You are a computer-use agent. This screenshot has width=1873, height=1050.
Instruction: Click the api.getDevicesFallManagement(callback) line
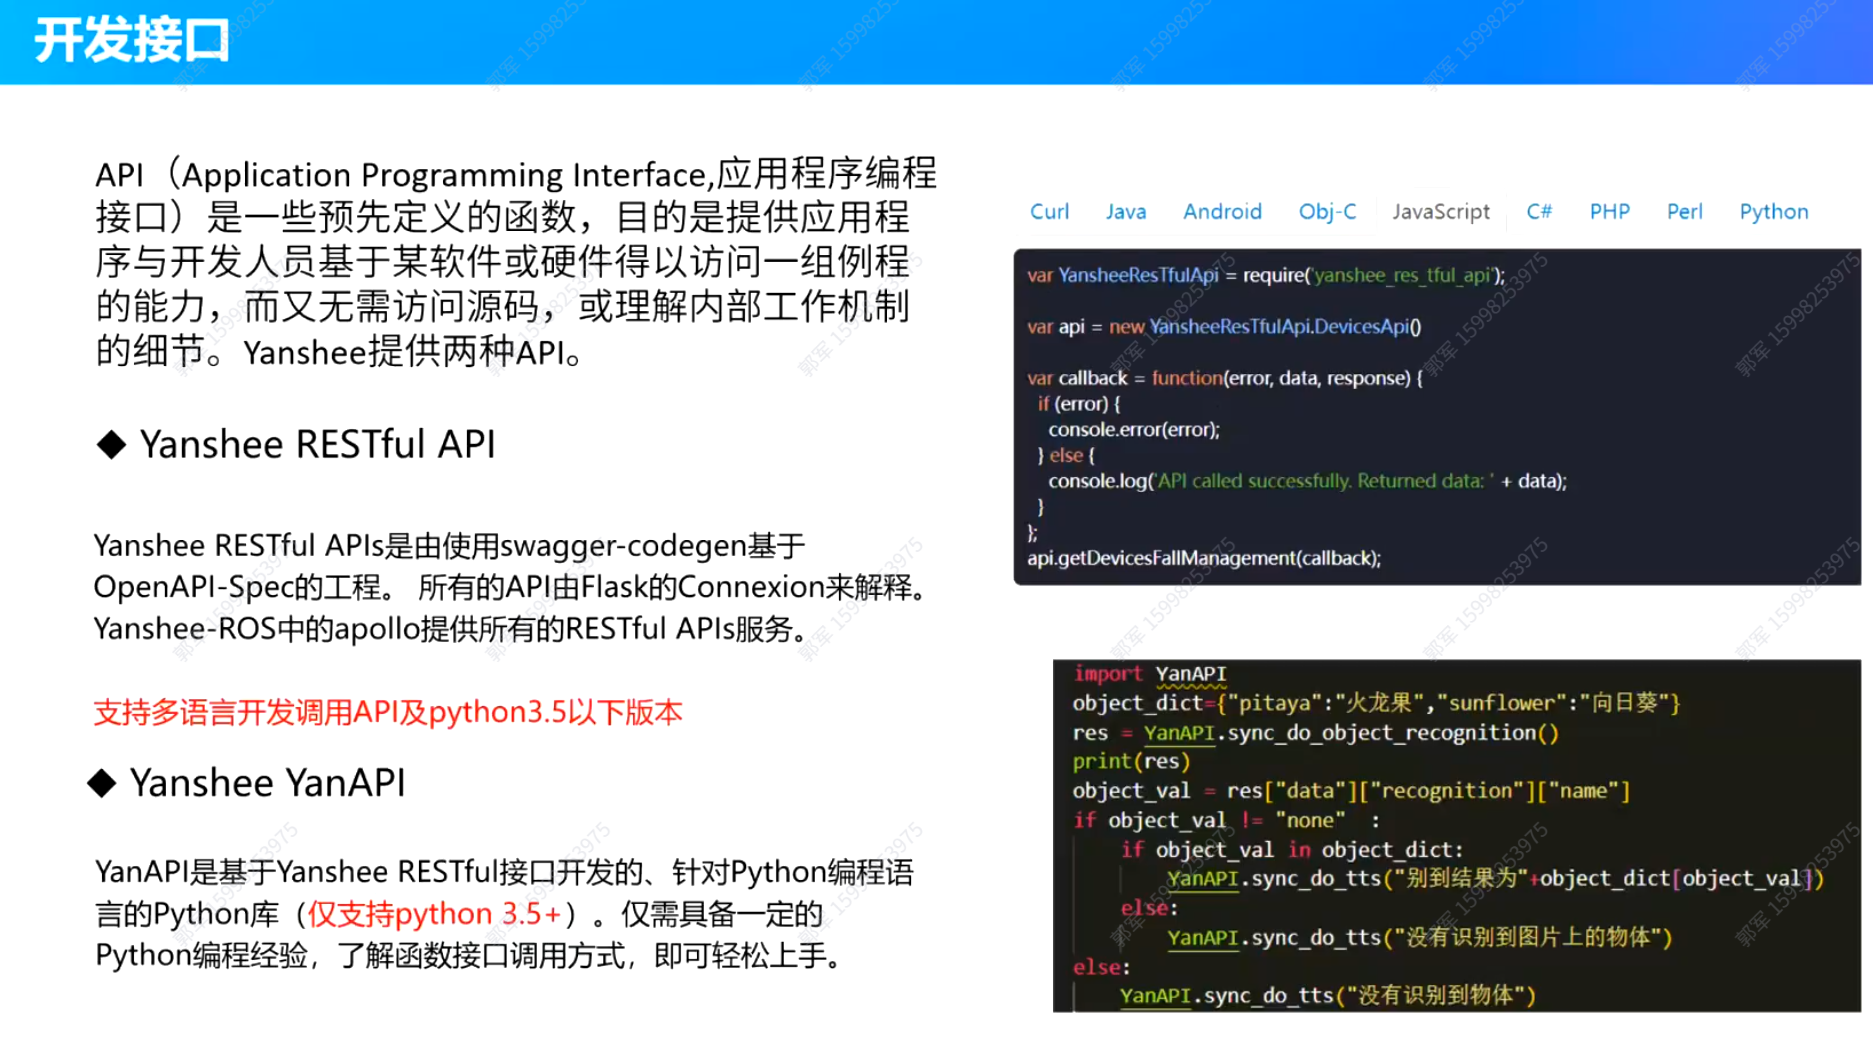click(x=1204, y=558)
